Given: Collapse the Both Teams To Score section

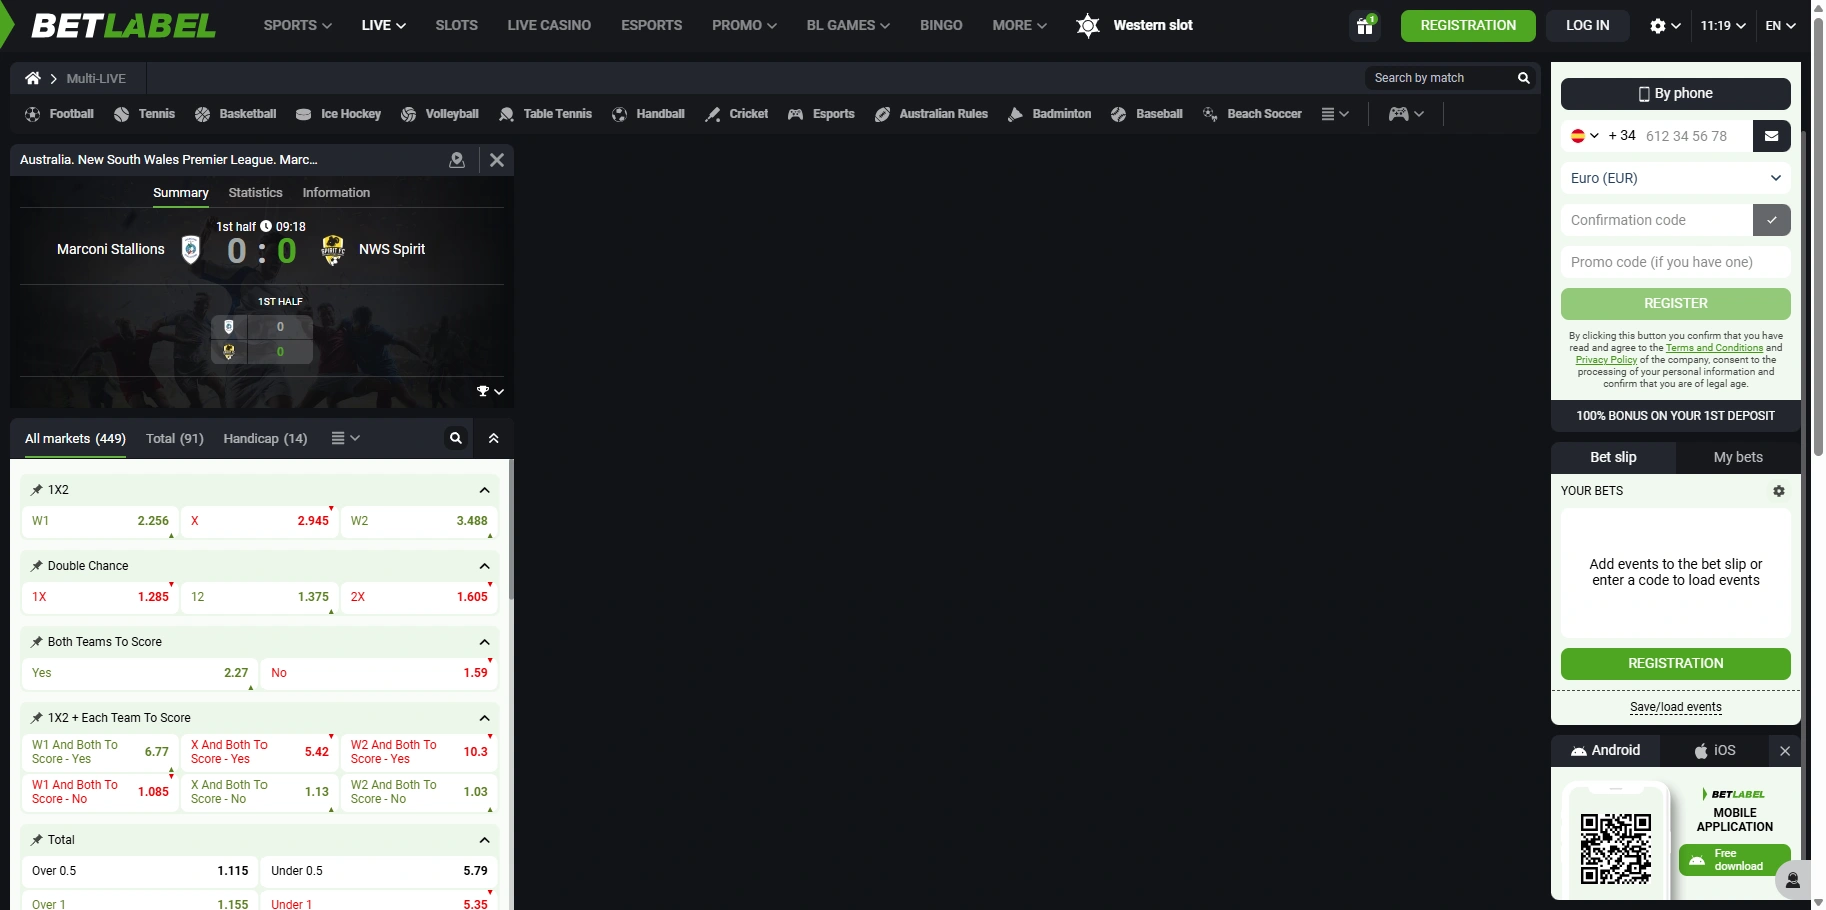Looking at the screenshot, I should [484, 642].
